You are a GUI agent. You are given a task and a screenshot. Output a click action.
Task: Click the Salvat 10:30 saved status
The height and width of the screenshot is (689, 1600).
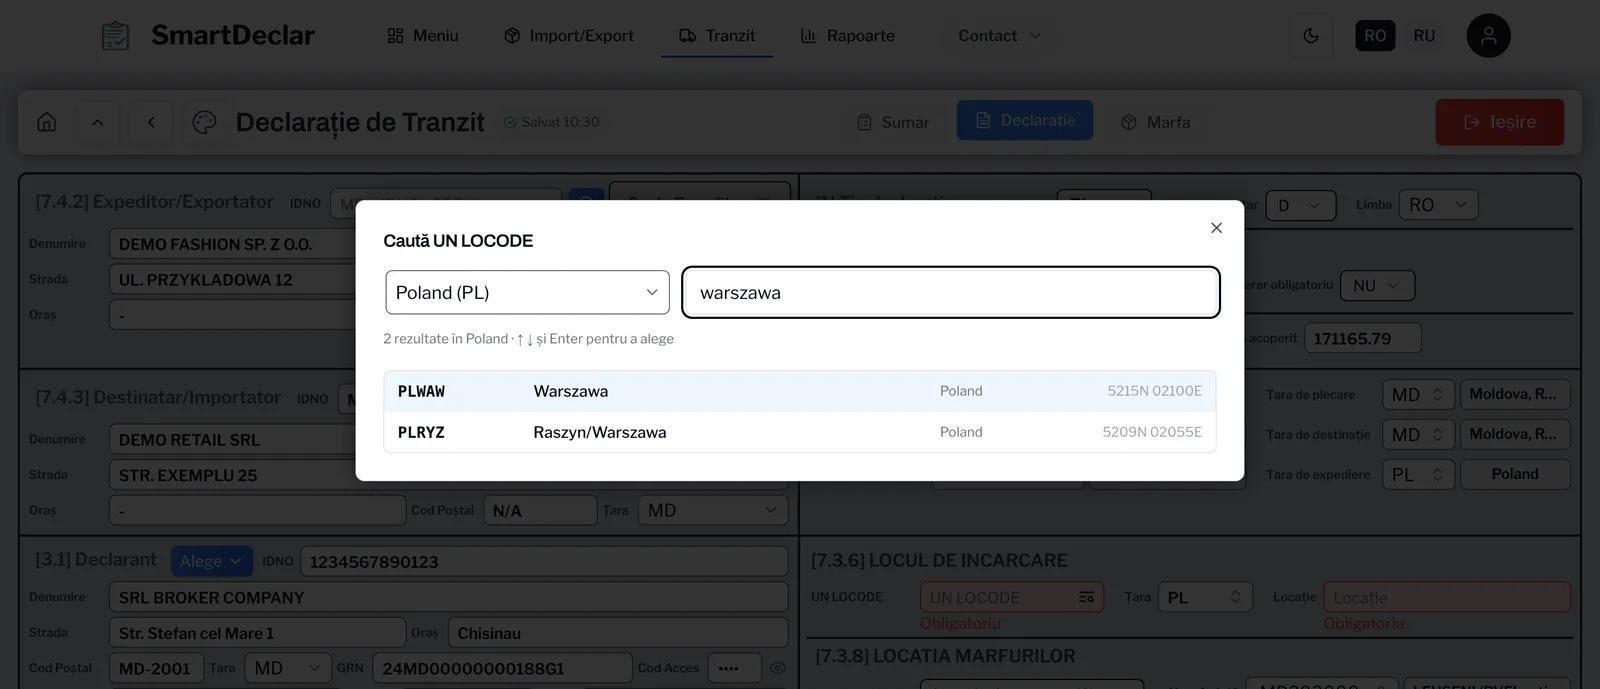(551, 122)
